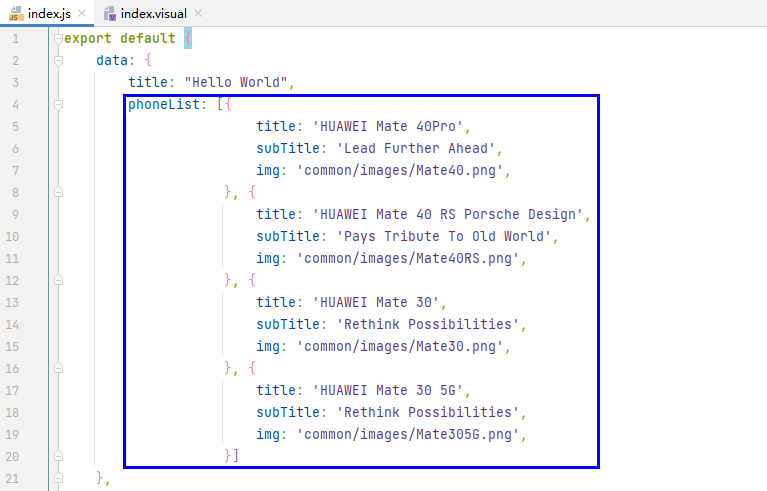Switch to the index.visual tab
The image size is (767, 491).
tap(154, 14)
